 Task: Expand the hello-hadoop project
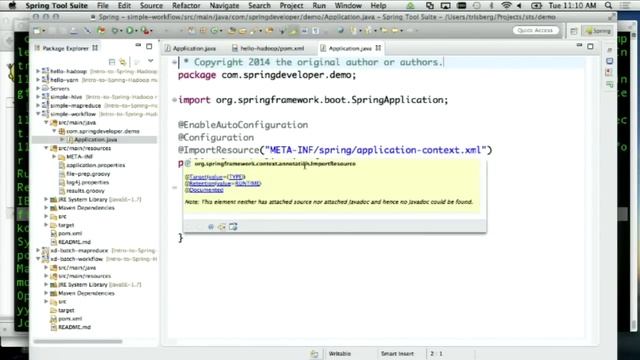click(38, 71)
